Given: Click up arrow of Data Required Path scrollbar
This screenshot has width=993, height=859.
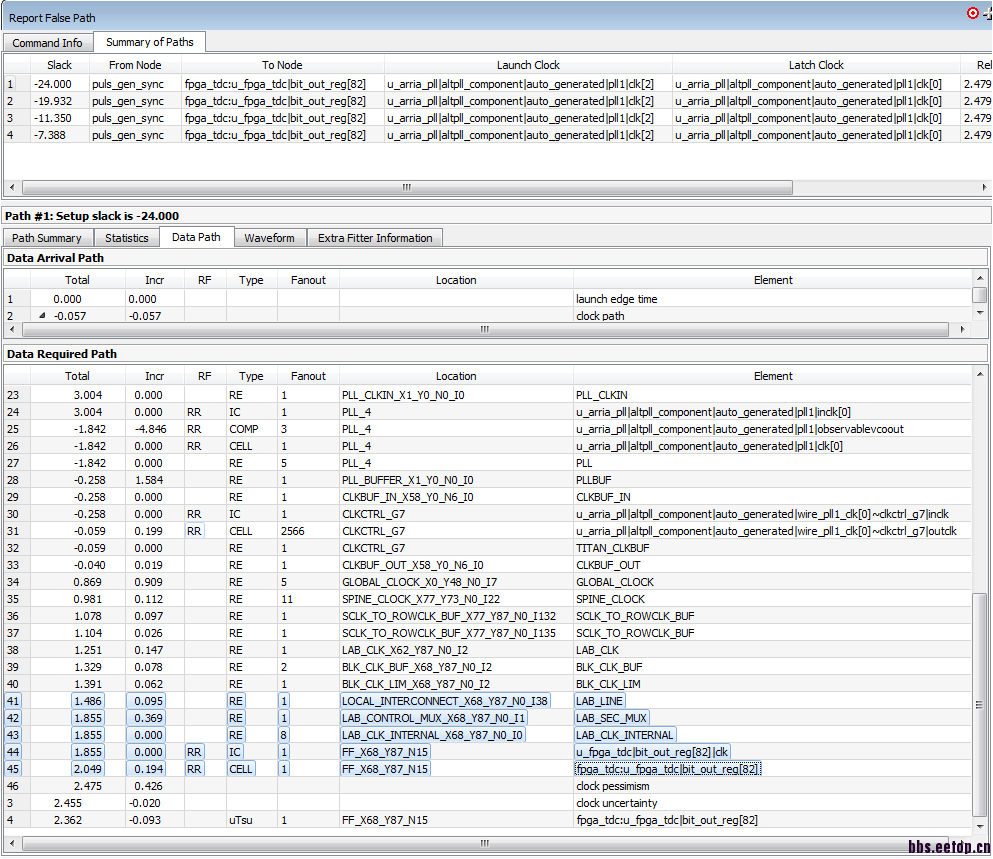Looking at the screenshot, I should 980,375.
